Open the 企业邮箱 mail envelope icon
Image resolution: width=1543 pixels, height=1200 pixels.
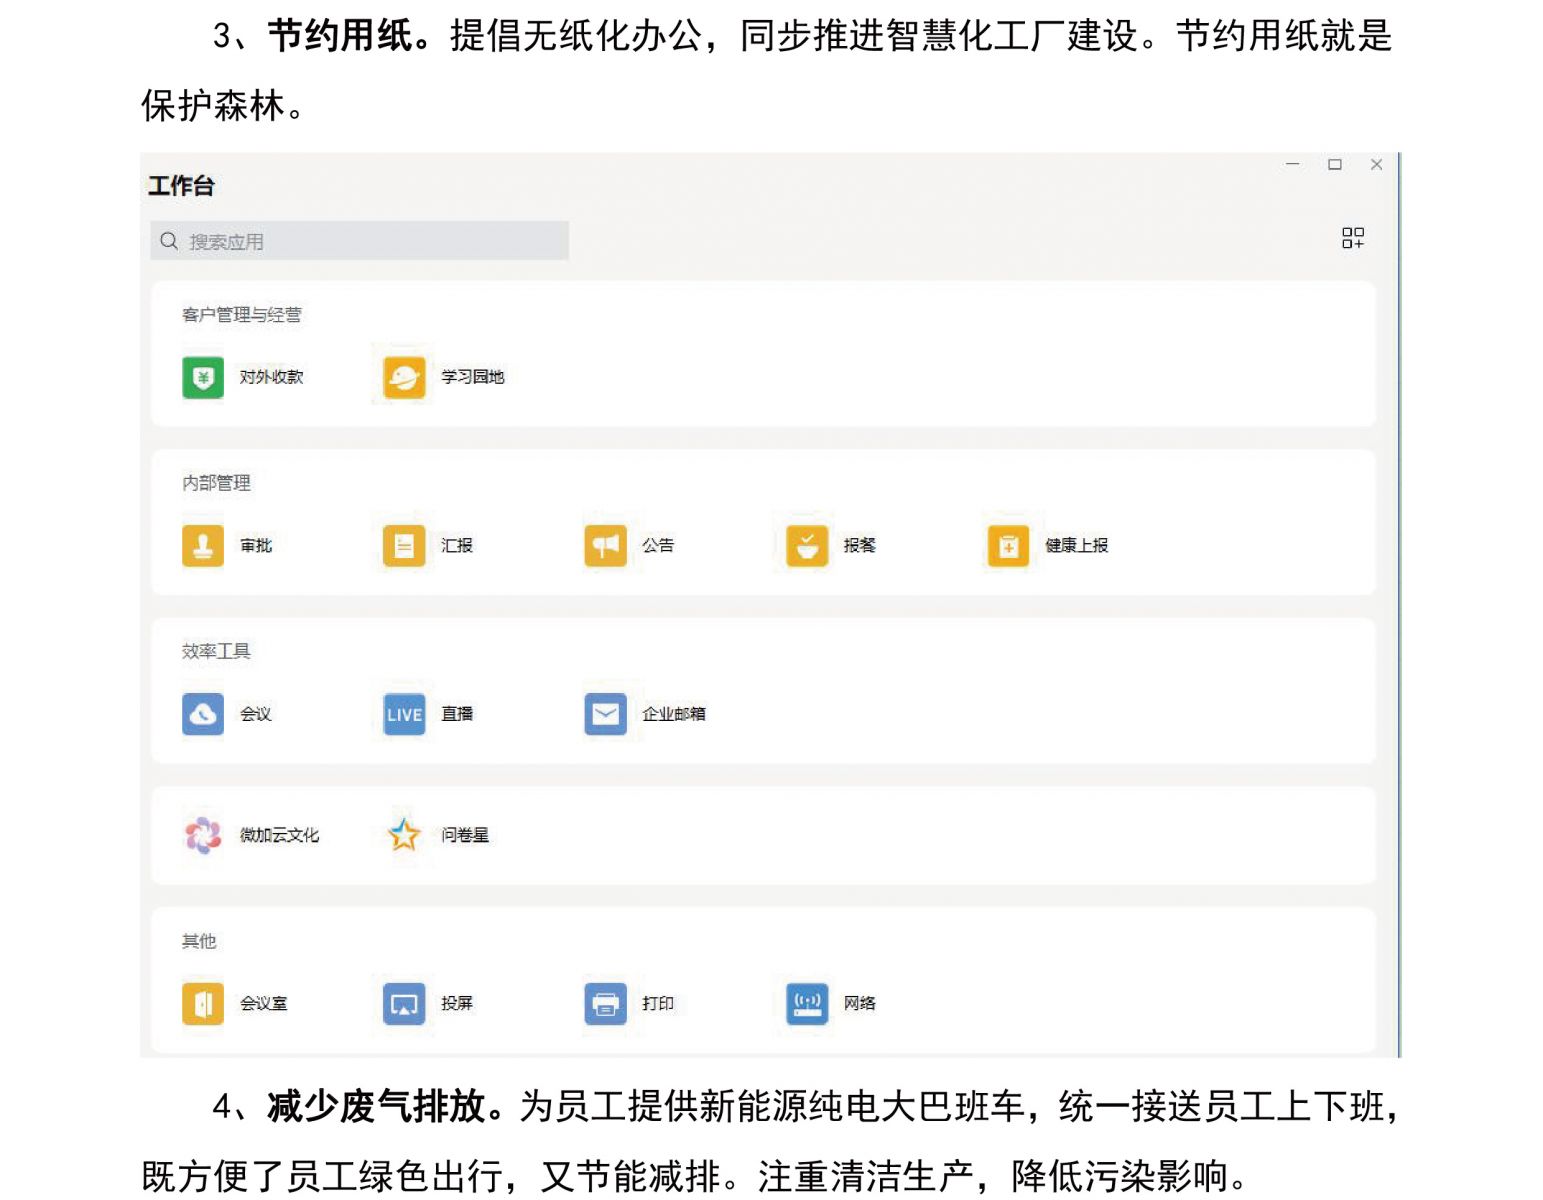point(605,714)
